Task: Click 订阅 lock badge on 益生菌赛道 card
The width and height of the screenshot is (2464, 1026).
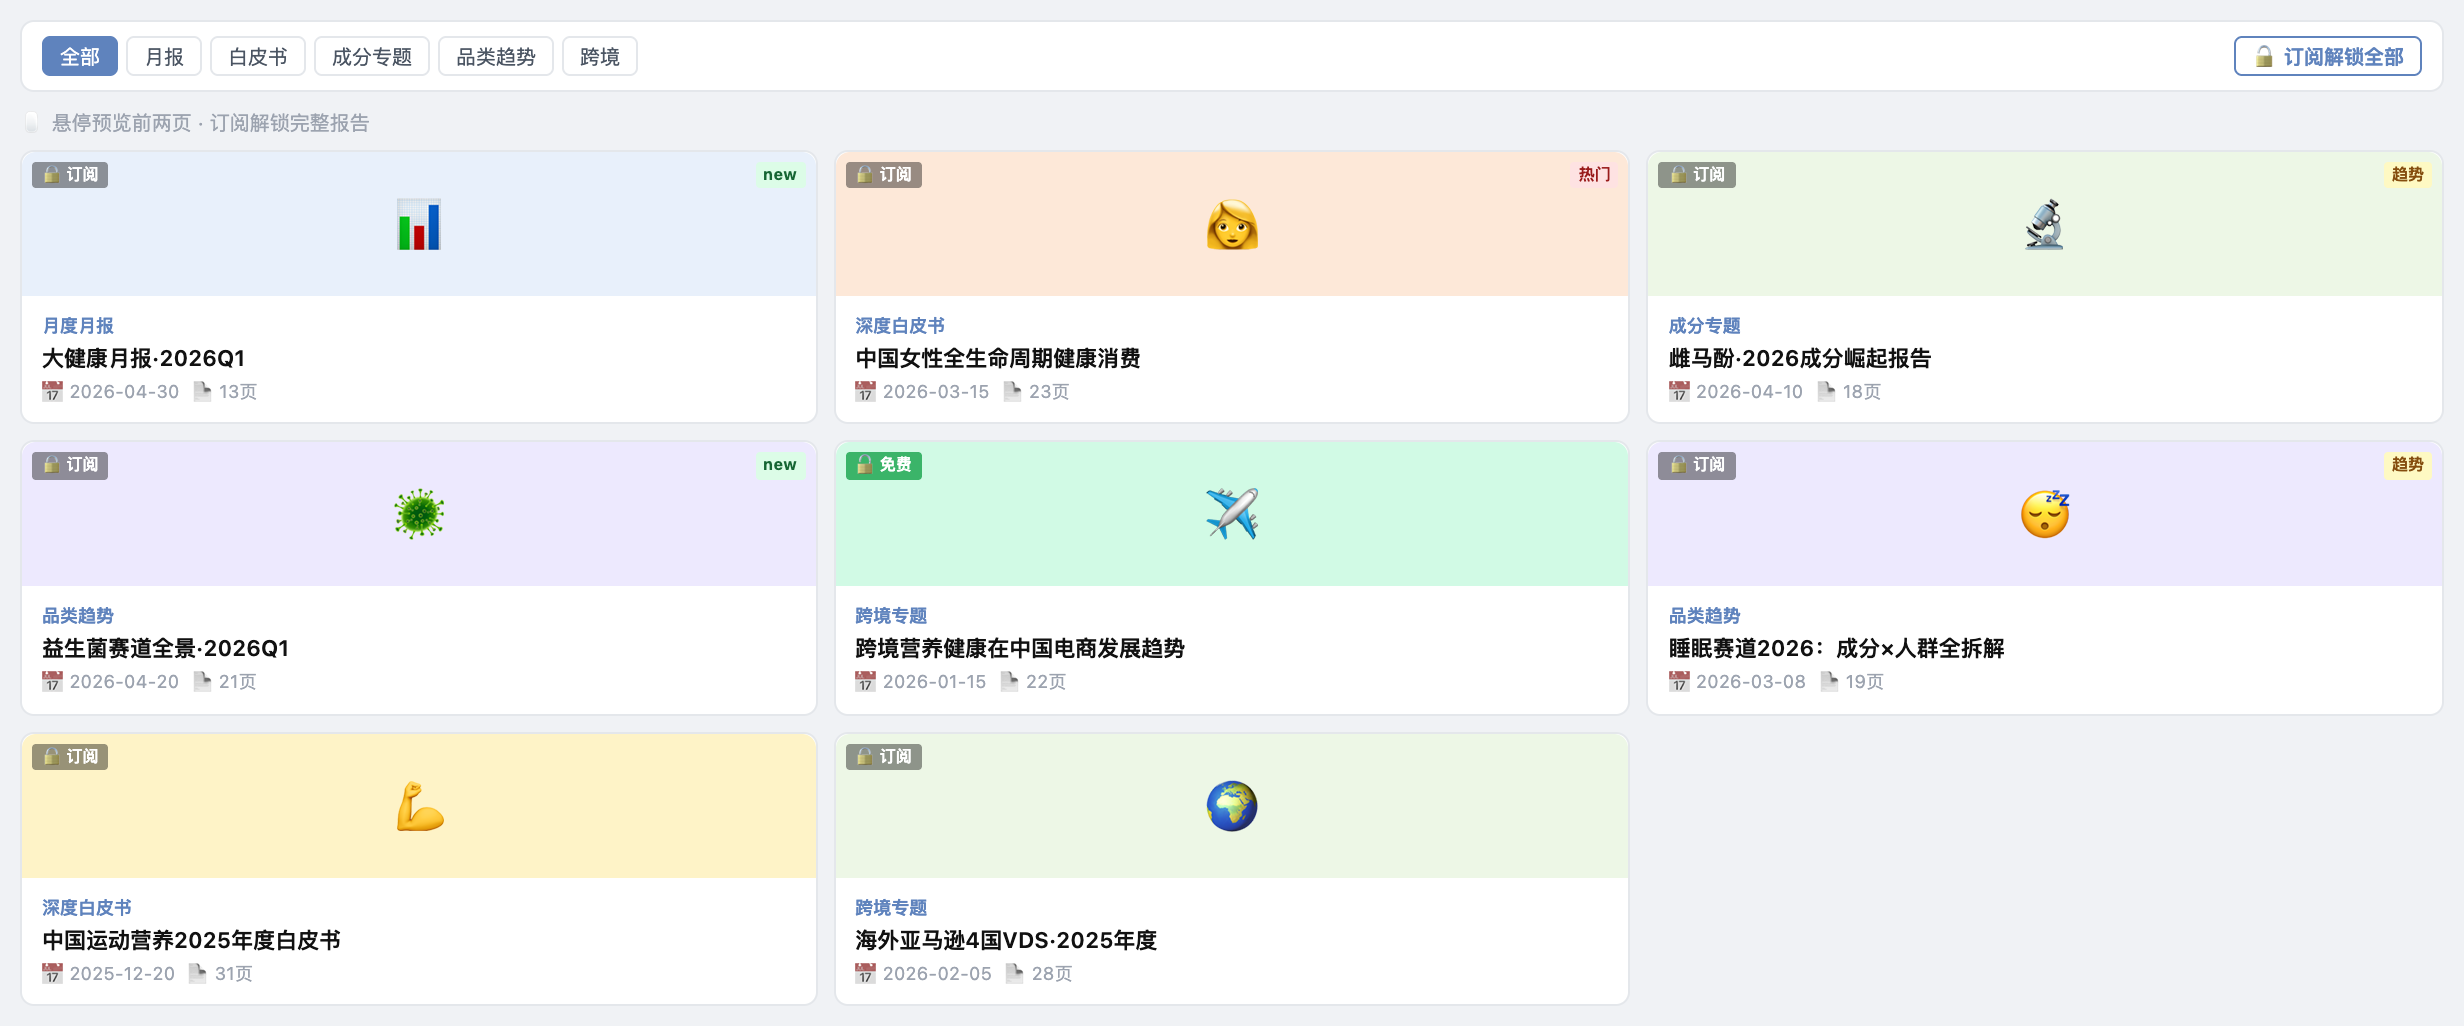Action: (x=70, y=465)
